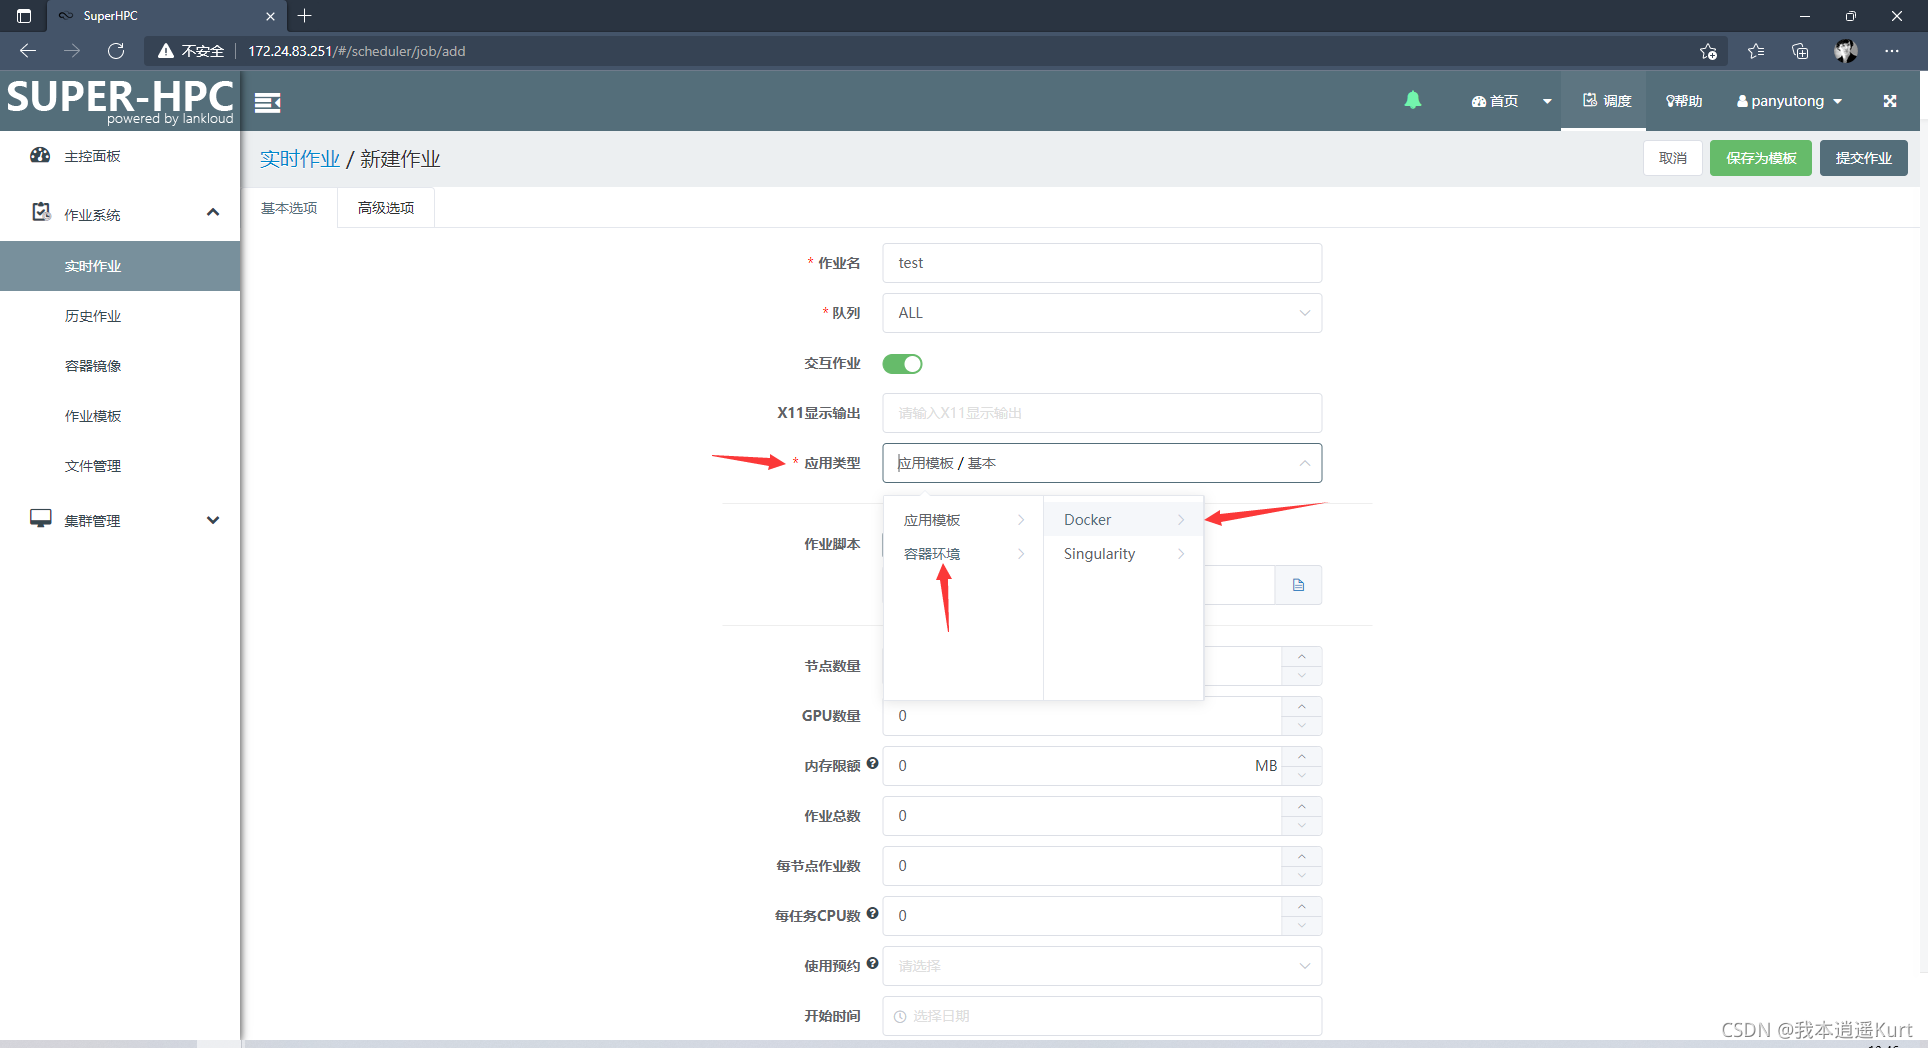Click the help icon next to 每任务CPU数
Image resolution: width=1928 pixels, height=1048 pixels.
(x=872, y=913)
